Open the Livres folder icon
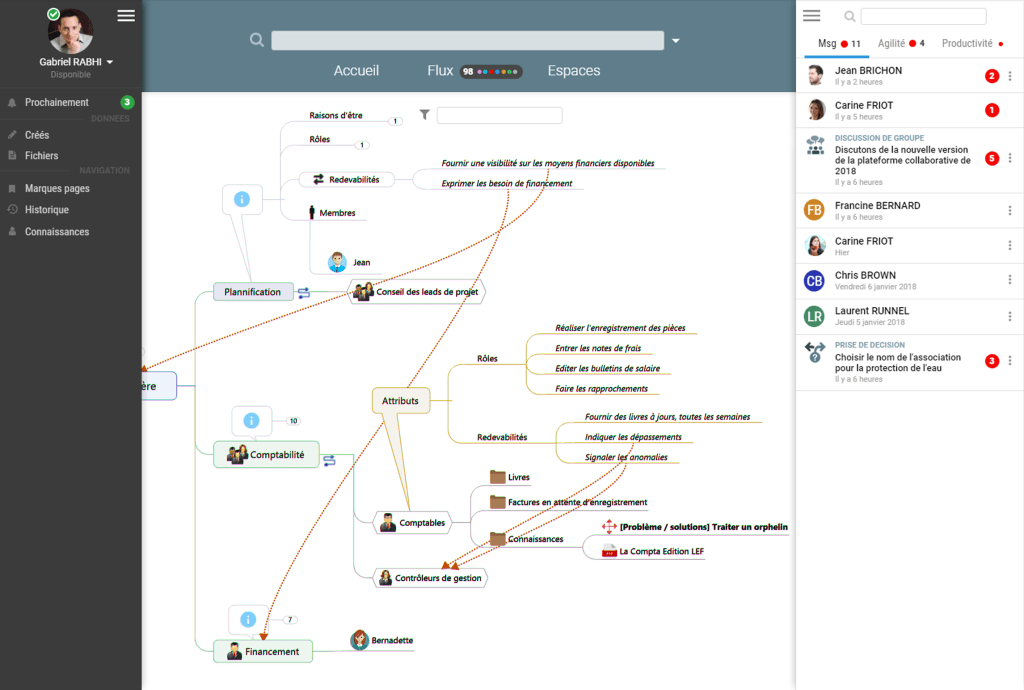 [497, 477]
